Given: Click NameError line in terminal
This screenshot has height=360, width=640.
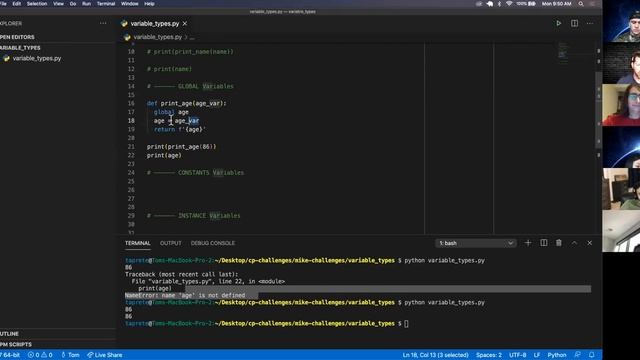Looking at the screenshot, I should click(x=185, y=295).
